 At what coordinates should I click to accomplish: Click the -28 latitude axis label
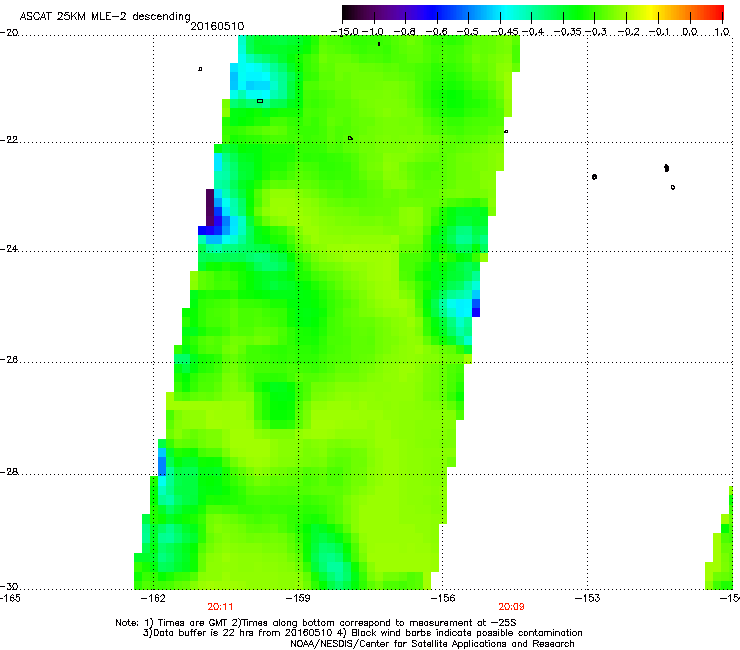9,472
